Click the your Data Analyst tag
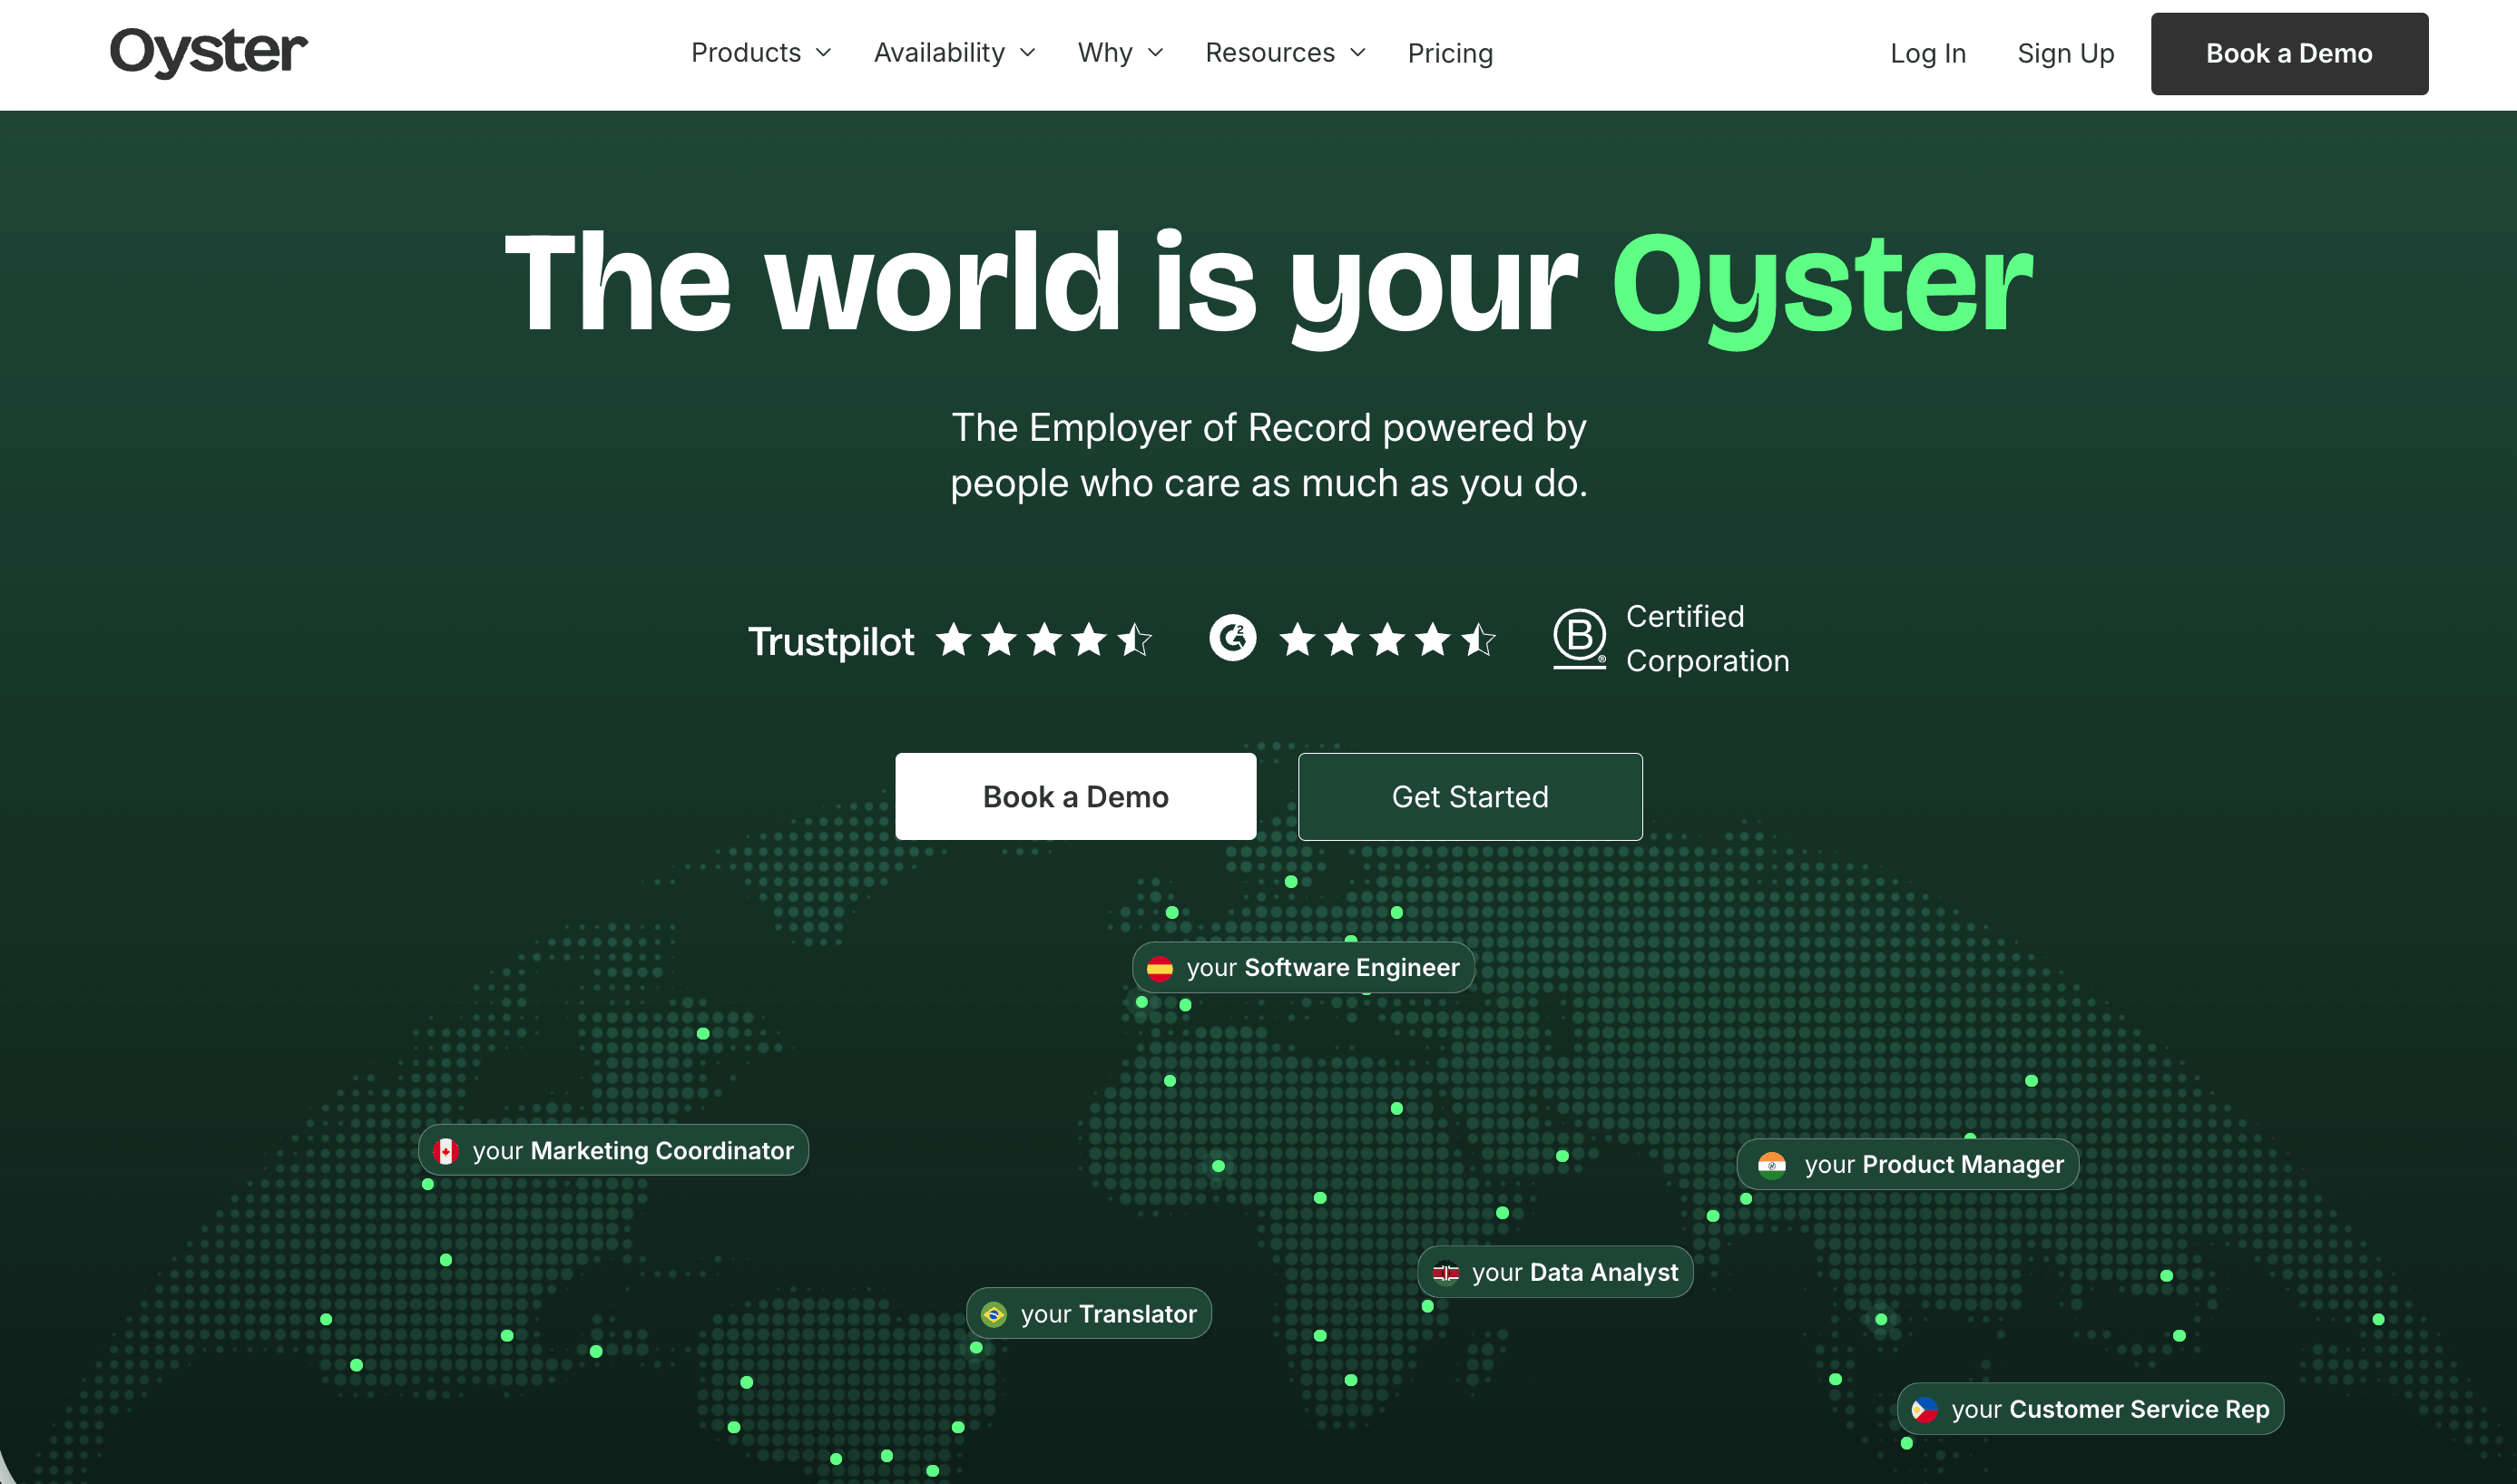Image resolution: width=2517 pixels, height=1484 pixels. [1555, 1272]
